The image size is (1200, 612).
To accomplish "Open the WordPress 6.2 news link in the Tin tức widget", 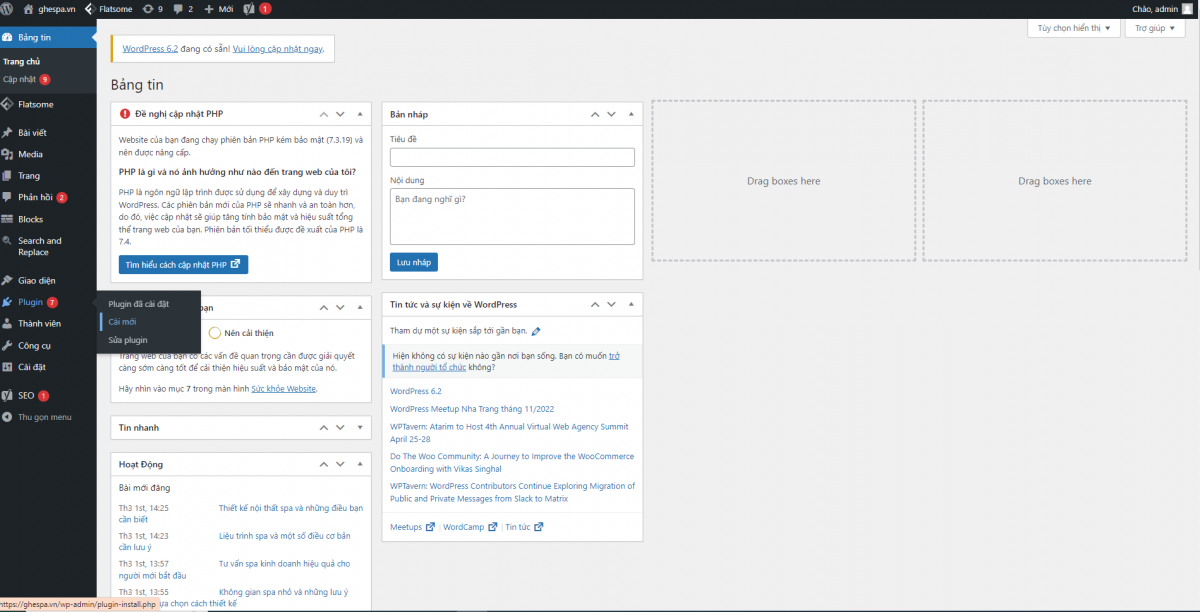I will click(416, 391).
